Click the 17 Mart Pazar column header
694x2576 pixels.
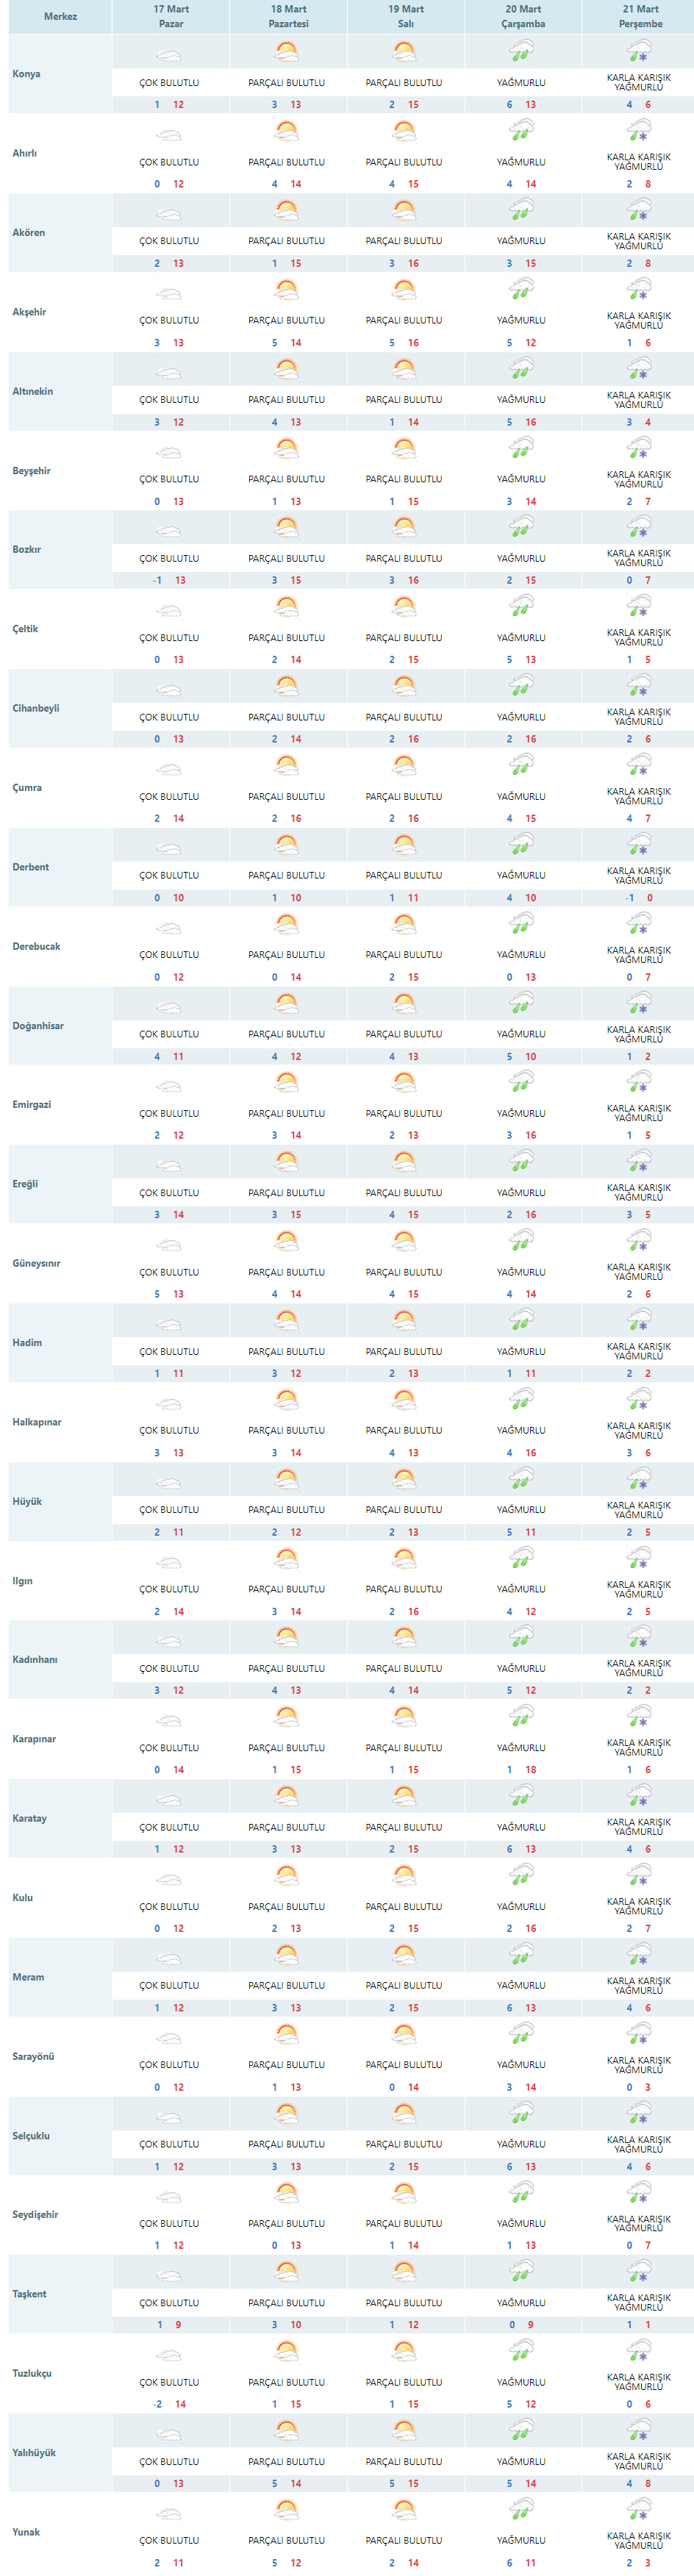coord(171,16)
